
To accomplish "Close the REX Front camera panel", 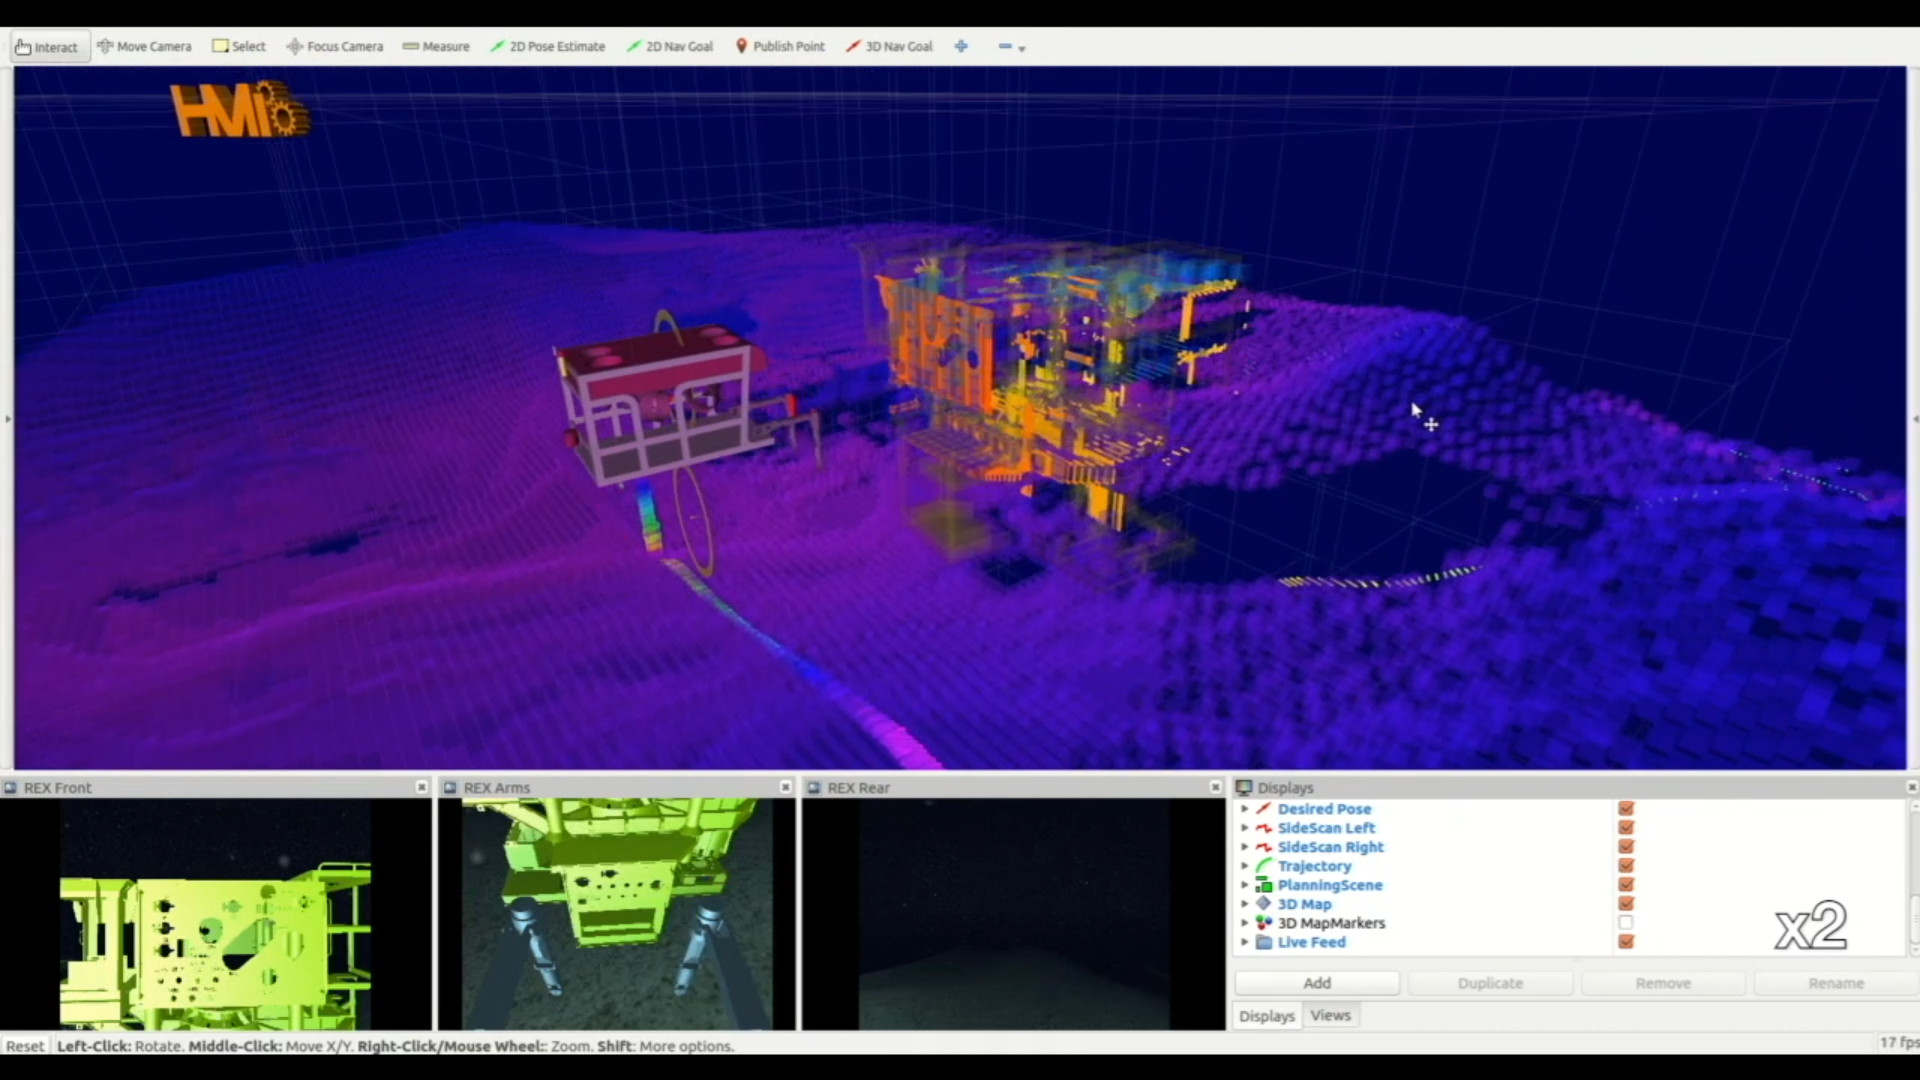I will [x=422, y=788].
